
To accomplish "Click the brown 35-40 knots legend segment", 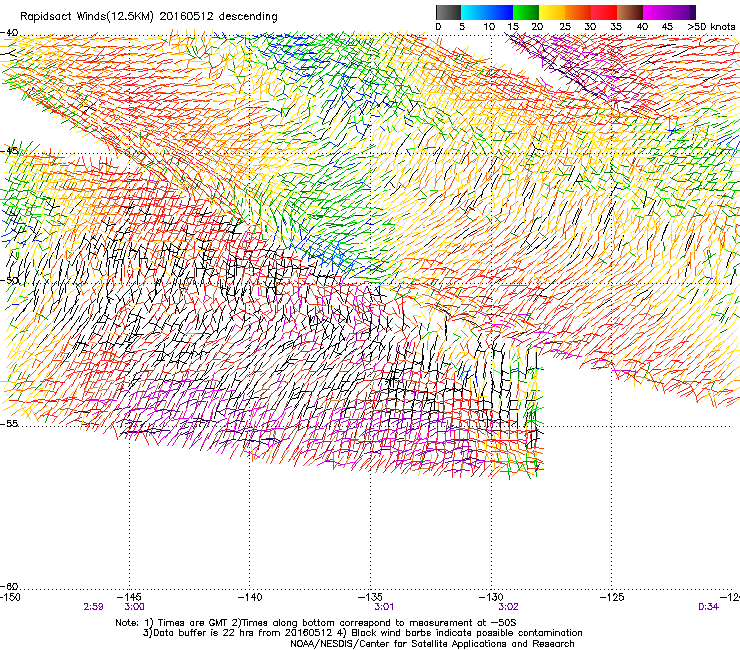I will [x=630, y=12].
